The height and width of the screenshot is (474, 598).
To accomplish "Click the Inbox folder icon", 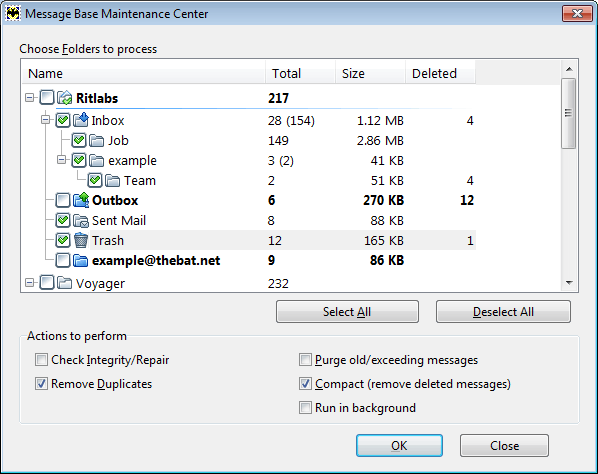I will coord(81,120).
